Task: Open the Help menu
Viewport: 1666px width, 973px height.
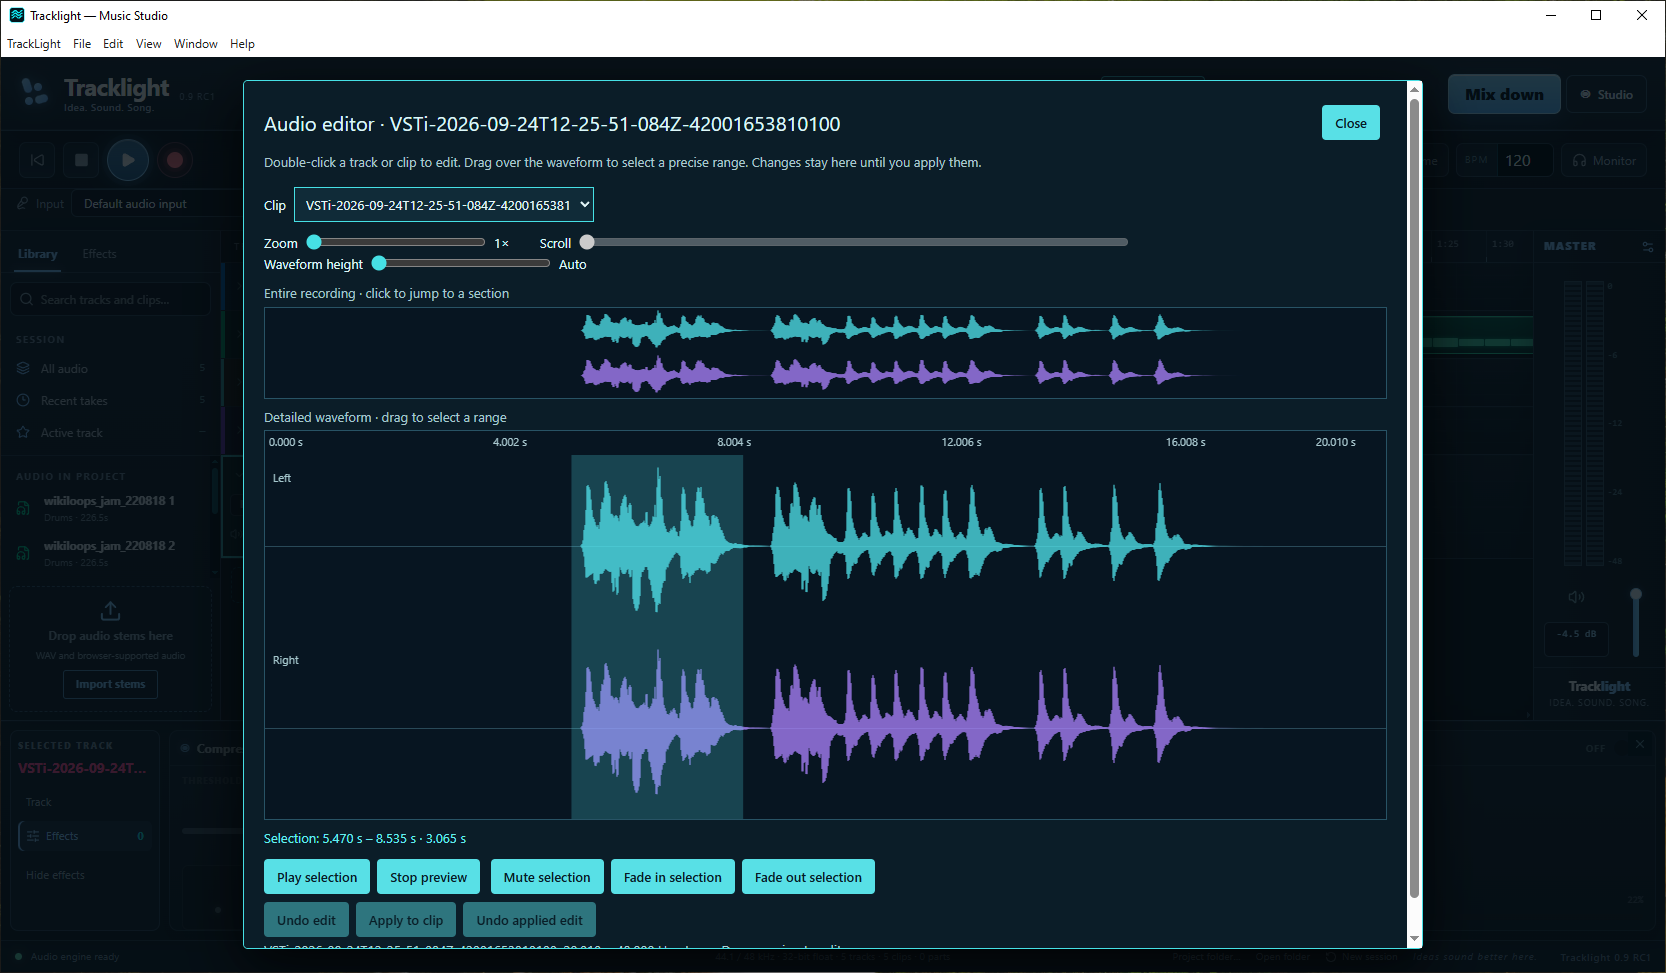Action: click(x=242, y=44)
